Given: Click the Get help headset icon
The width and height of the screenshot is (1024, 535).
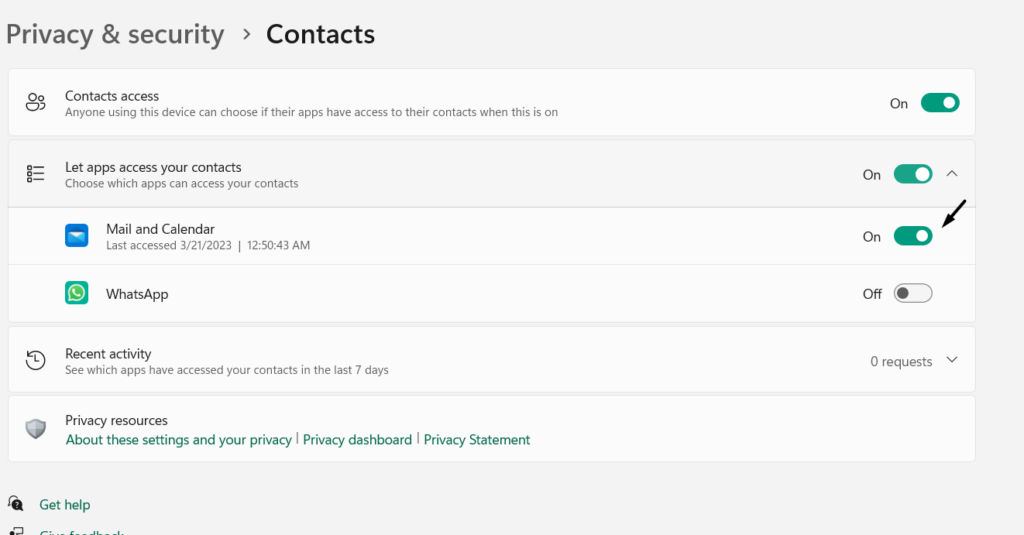Looking at the screenshot, I should [x=16, y=504].
